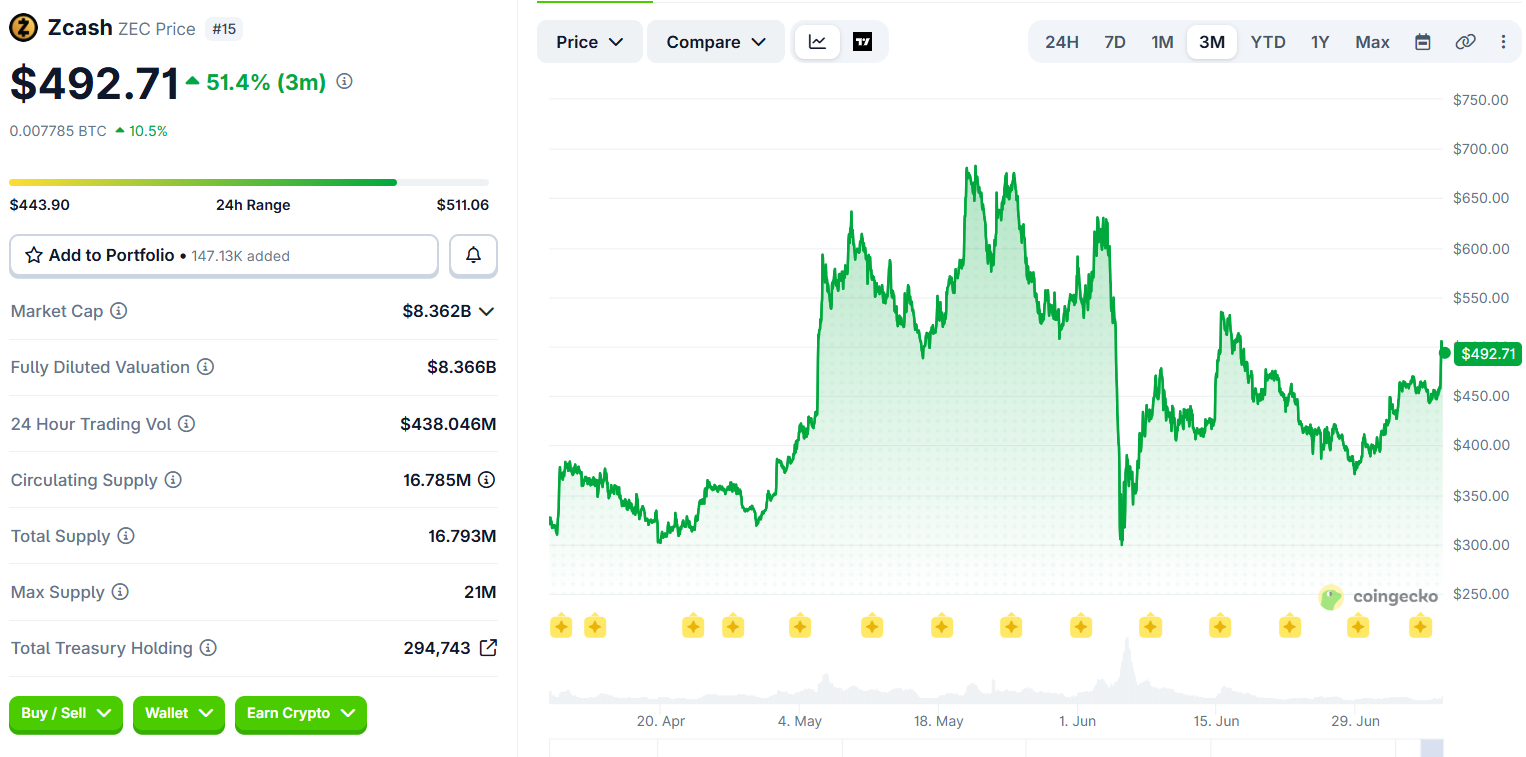Viewport: 1526px width, 757px height.
Task: Click the $438.046M trading volume value
Action: (448, 424)
